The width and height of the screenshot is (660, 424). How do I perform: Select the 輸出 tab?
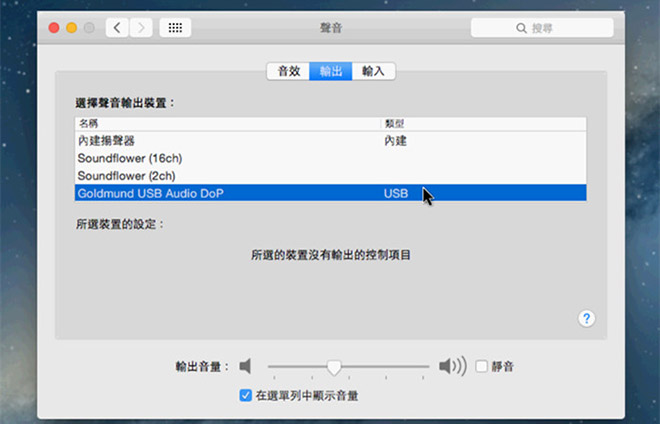point(331,71)
